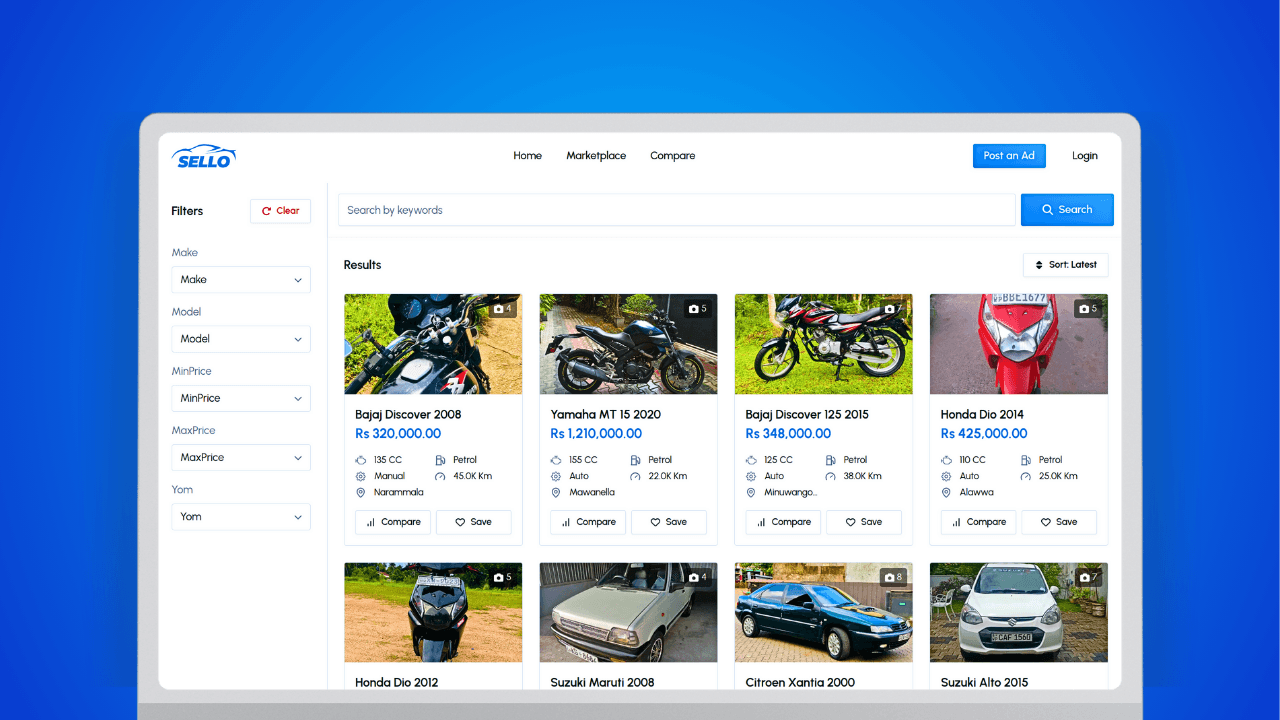
Task: Open the Make dropdown
Action: [x=241, y=280]
